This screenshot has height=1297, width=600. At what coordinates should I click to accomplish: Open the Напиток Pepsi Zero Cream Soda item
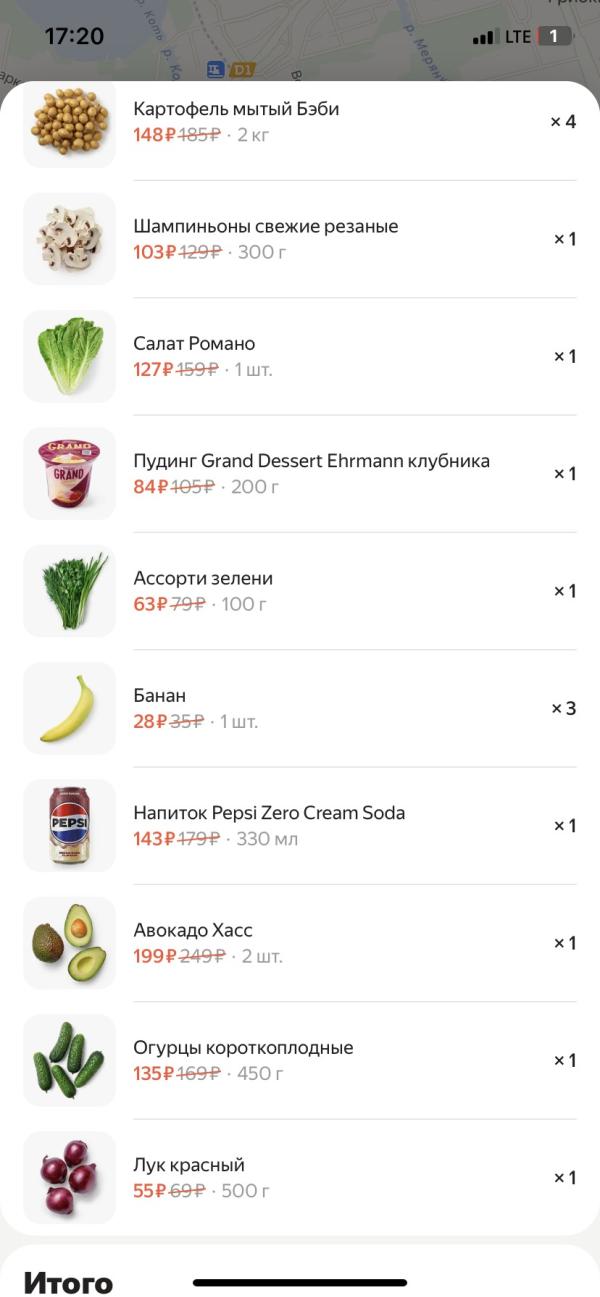pos(269,813)
